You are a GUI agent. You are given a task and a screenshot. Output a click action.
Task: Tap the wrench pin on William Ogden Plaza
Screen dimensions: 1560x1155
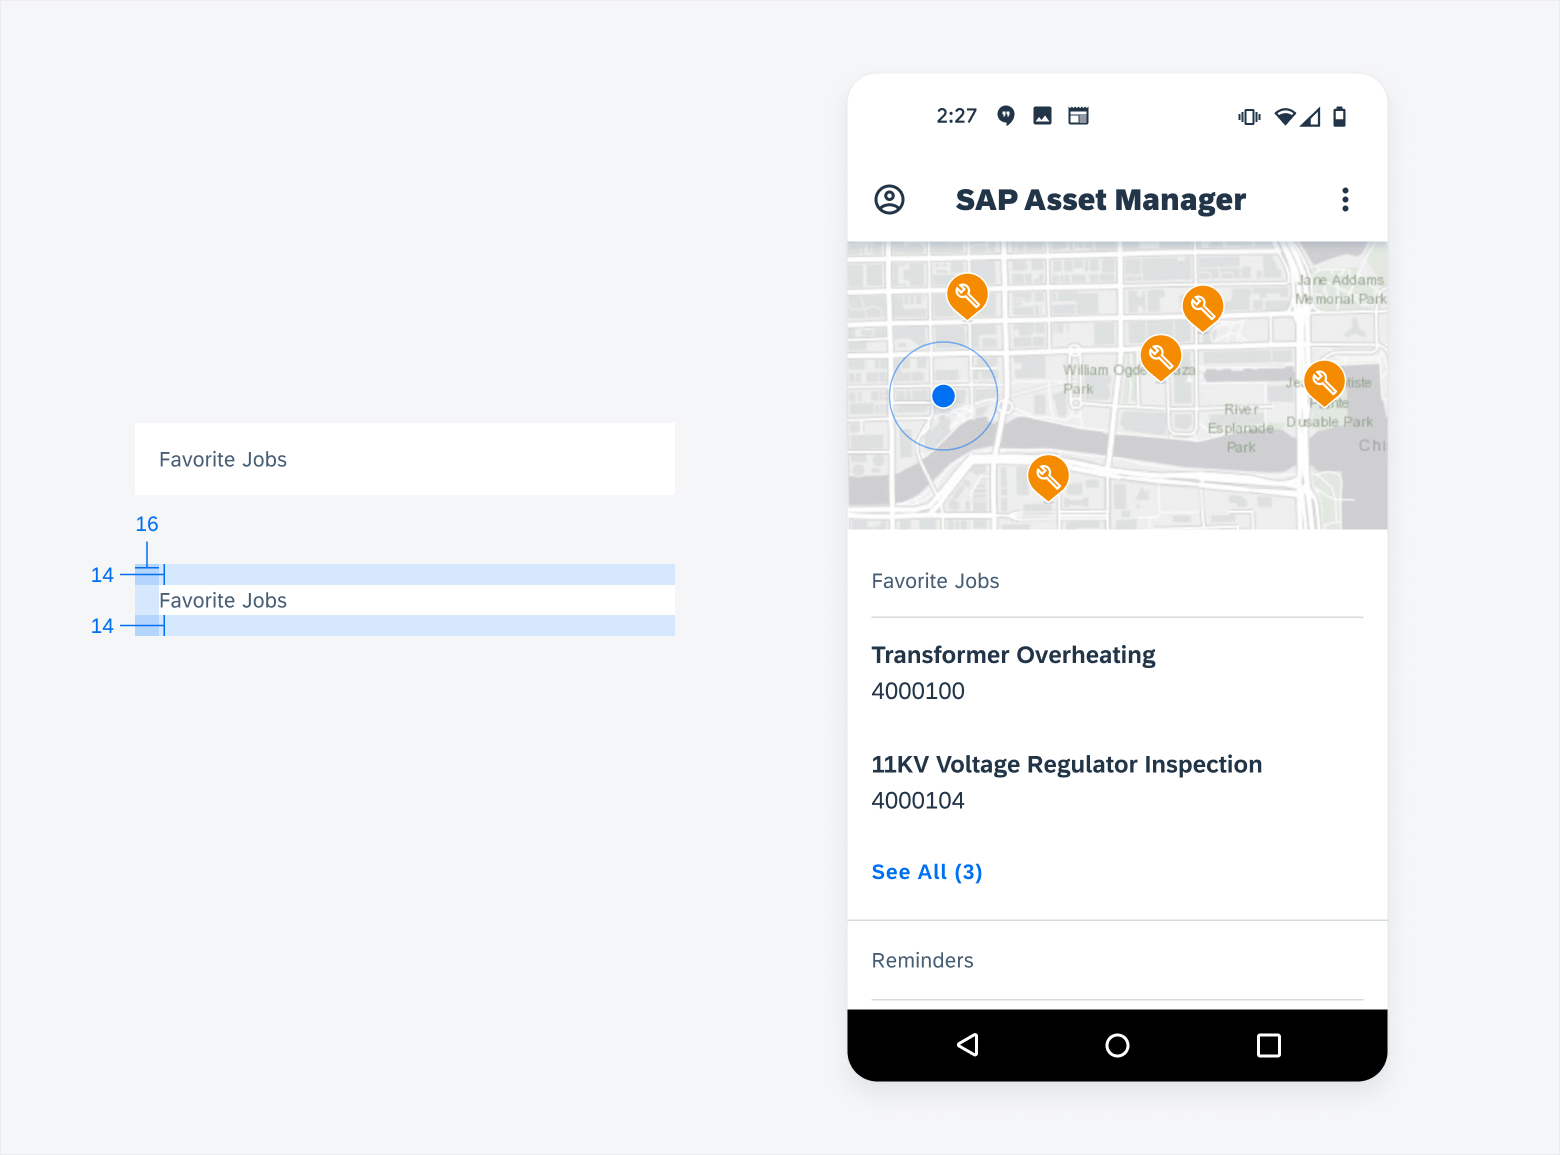click(1161, 357)
